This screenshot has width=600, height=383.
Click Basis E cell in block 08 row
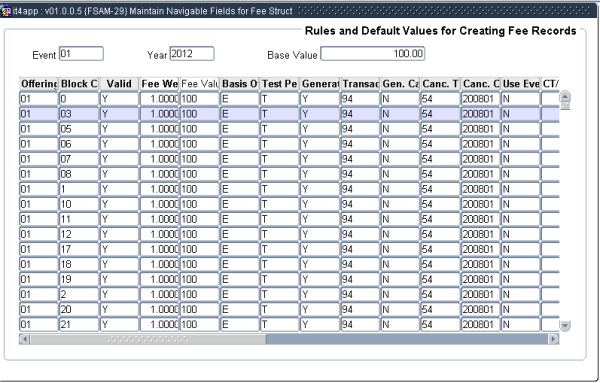(x=240, y=174)
